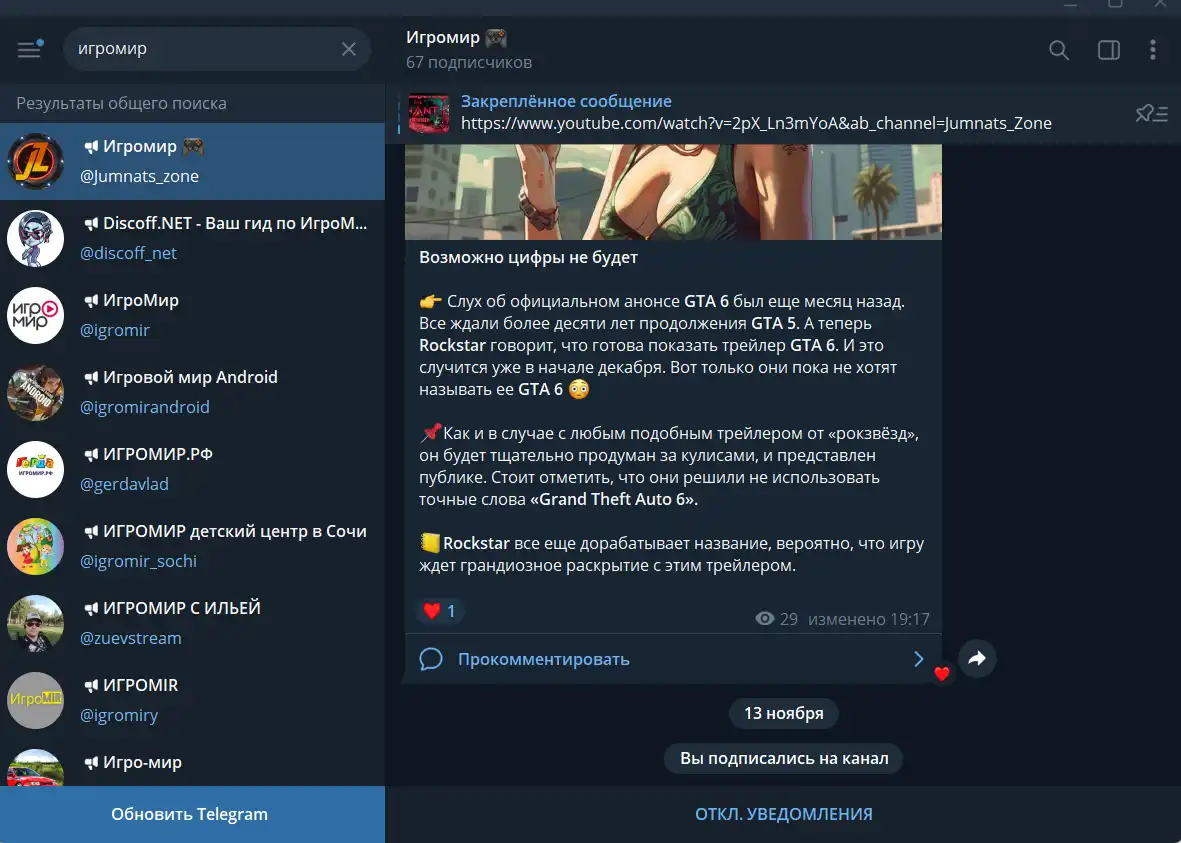Click the @gerdavlad username
Image resolution: width=1181 pixels, height=843 pixels.
(x=124, y=484)
